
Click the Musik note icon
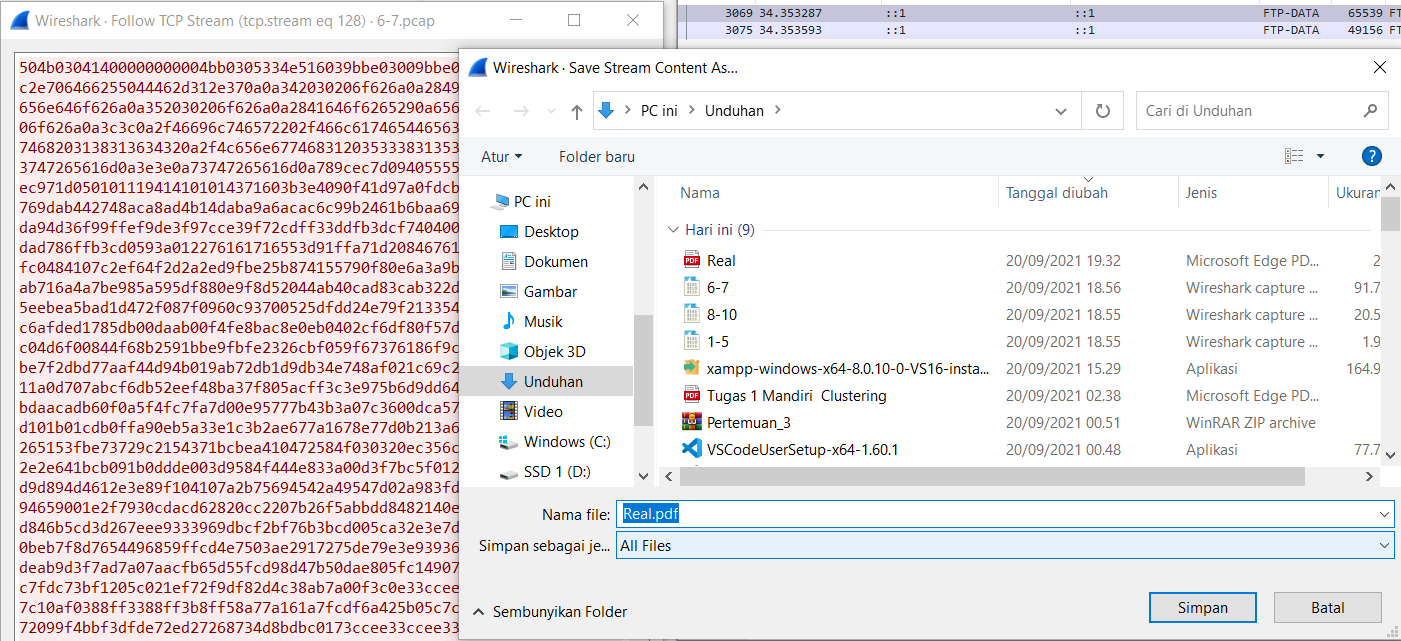coord(508,321)
